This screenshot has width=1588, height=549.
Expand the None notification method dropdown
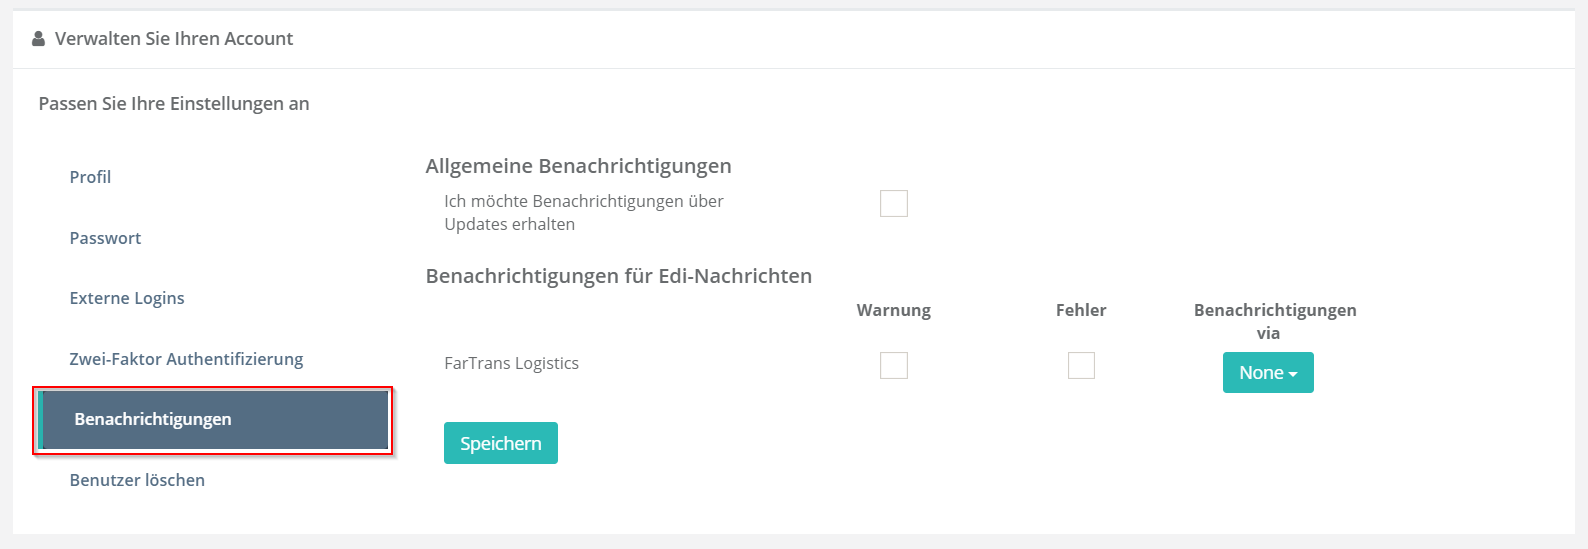pos(1267,373)
